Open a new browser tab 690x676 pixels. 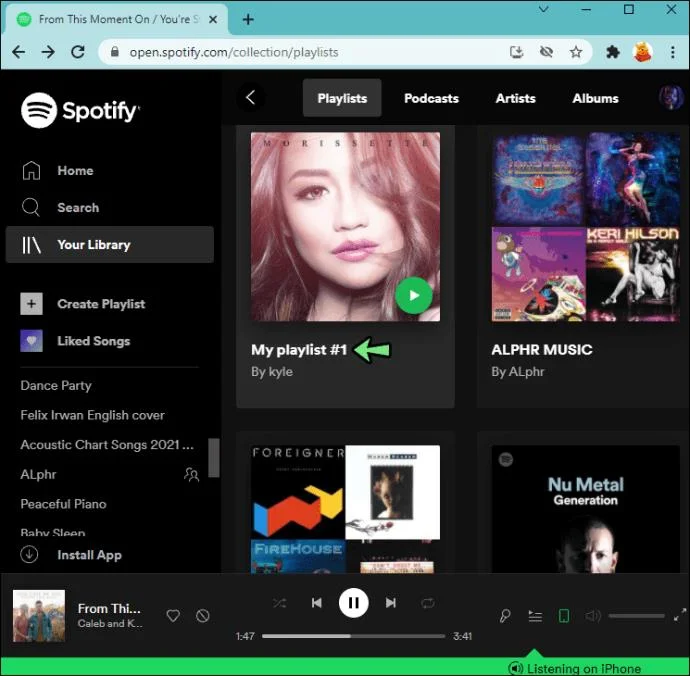click(x=248, y=19)
